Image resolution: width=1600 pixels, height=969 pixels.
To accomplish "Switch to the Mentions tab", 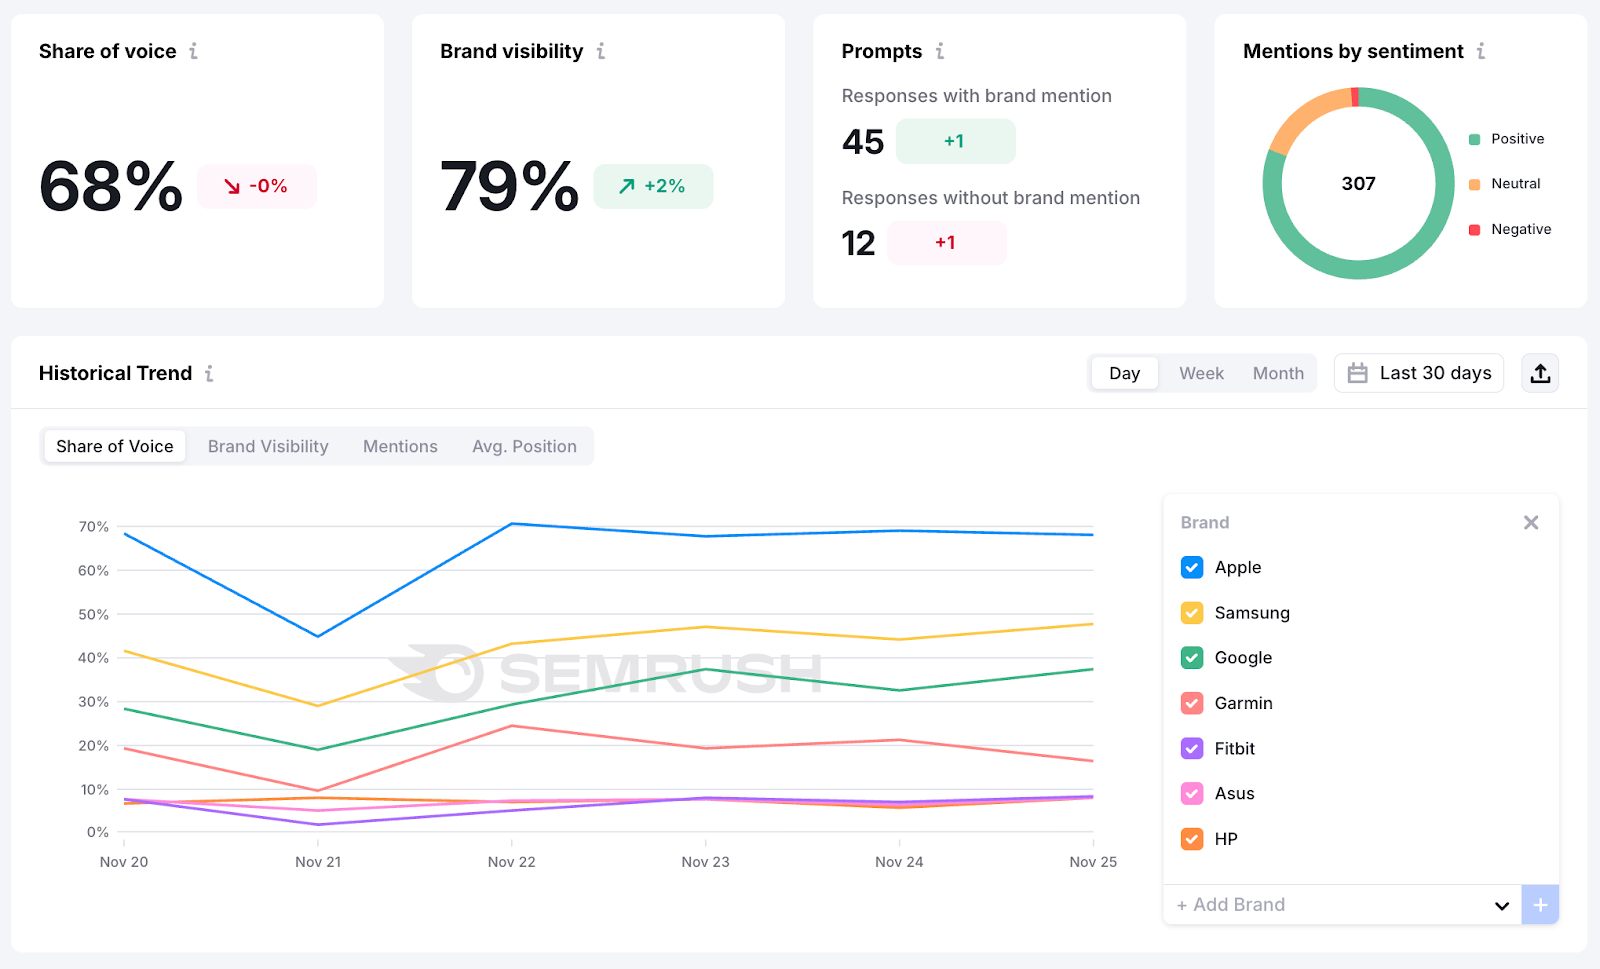I will [x=400, y=446].
